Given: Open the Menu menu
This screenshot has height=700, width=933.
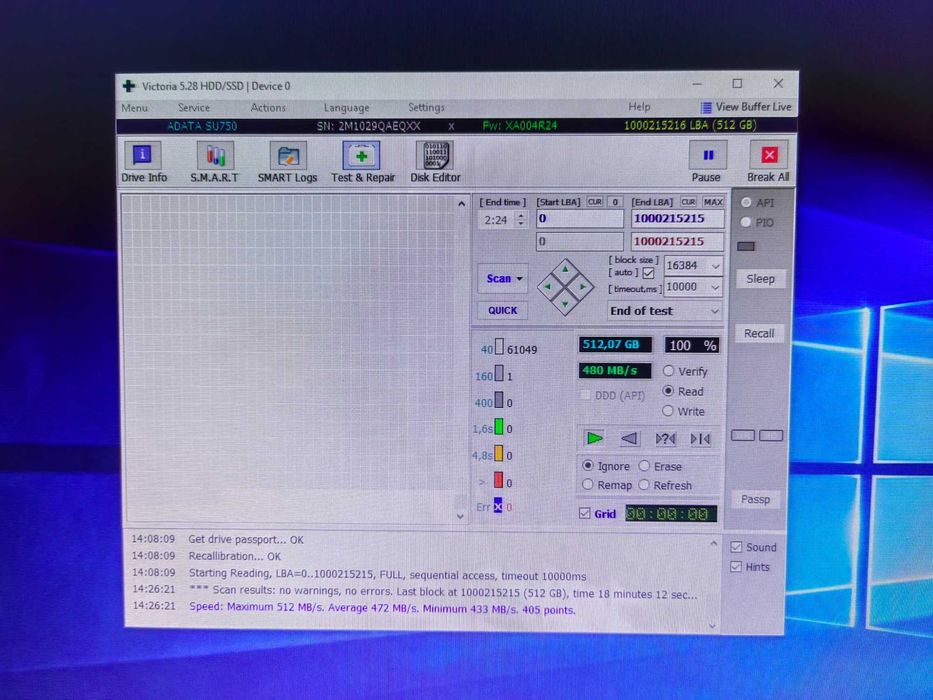Looking at the screenshot, I should tap(134, 108).
